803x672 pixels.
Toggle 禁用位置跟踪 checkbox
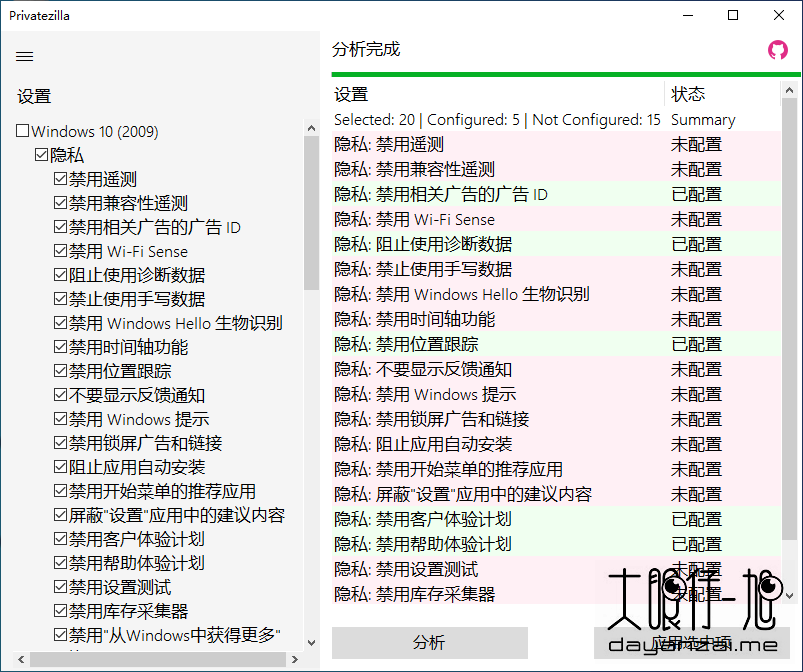(x=60, y=371)
